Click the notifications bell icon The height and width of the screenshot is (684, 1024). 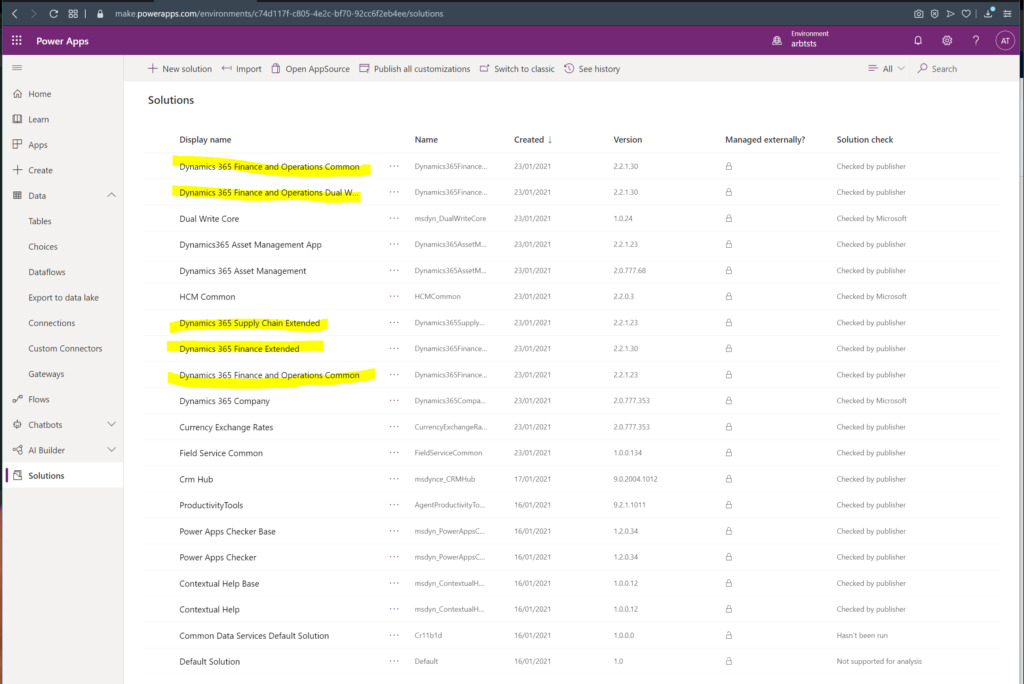[918, 40]
